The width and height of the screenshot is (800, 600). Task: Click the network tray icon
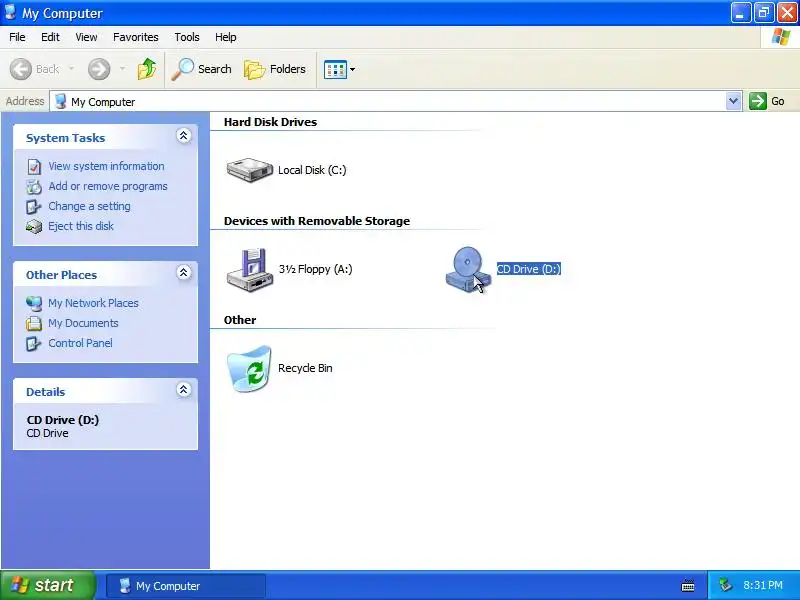(x=725, y=585)
